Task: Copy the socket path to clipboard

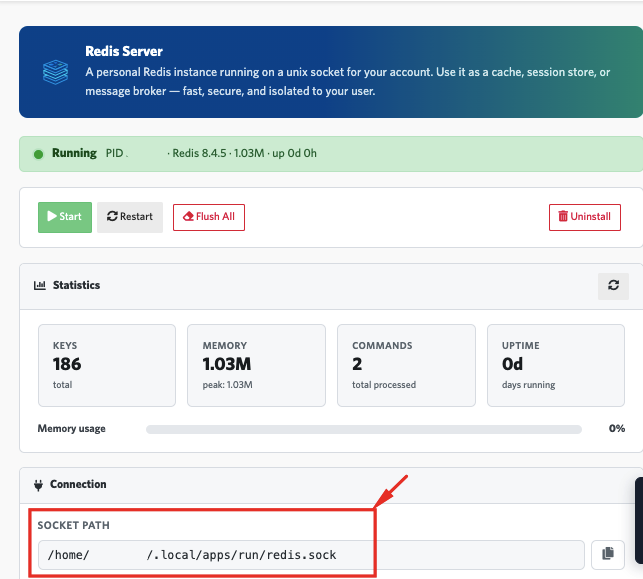Action: point(608,555)
